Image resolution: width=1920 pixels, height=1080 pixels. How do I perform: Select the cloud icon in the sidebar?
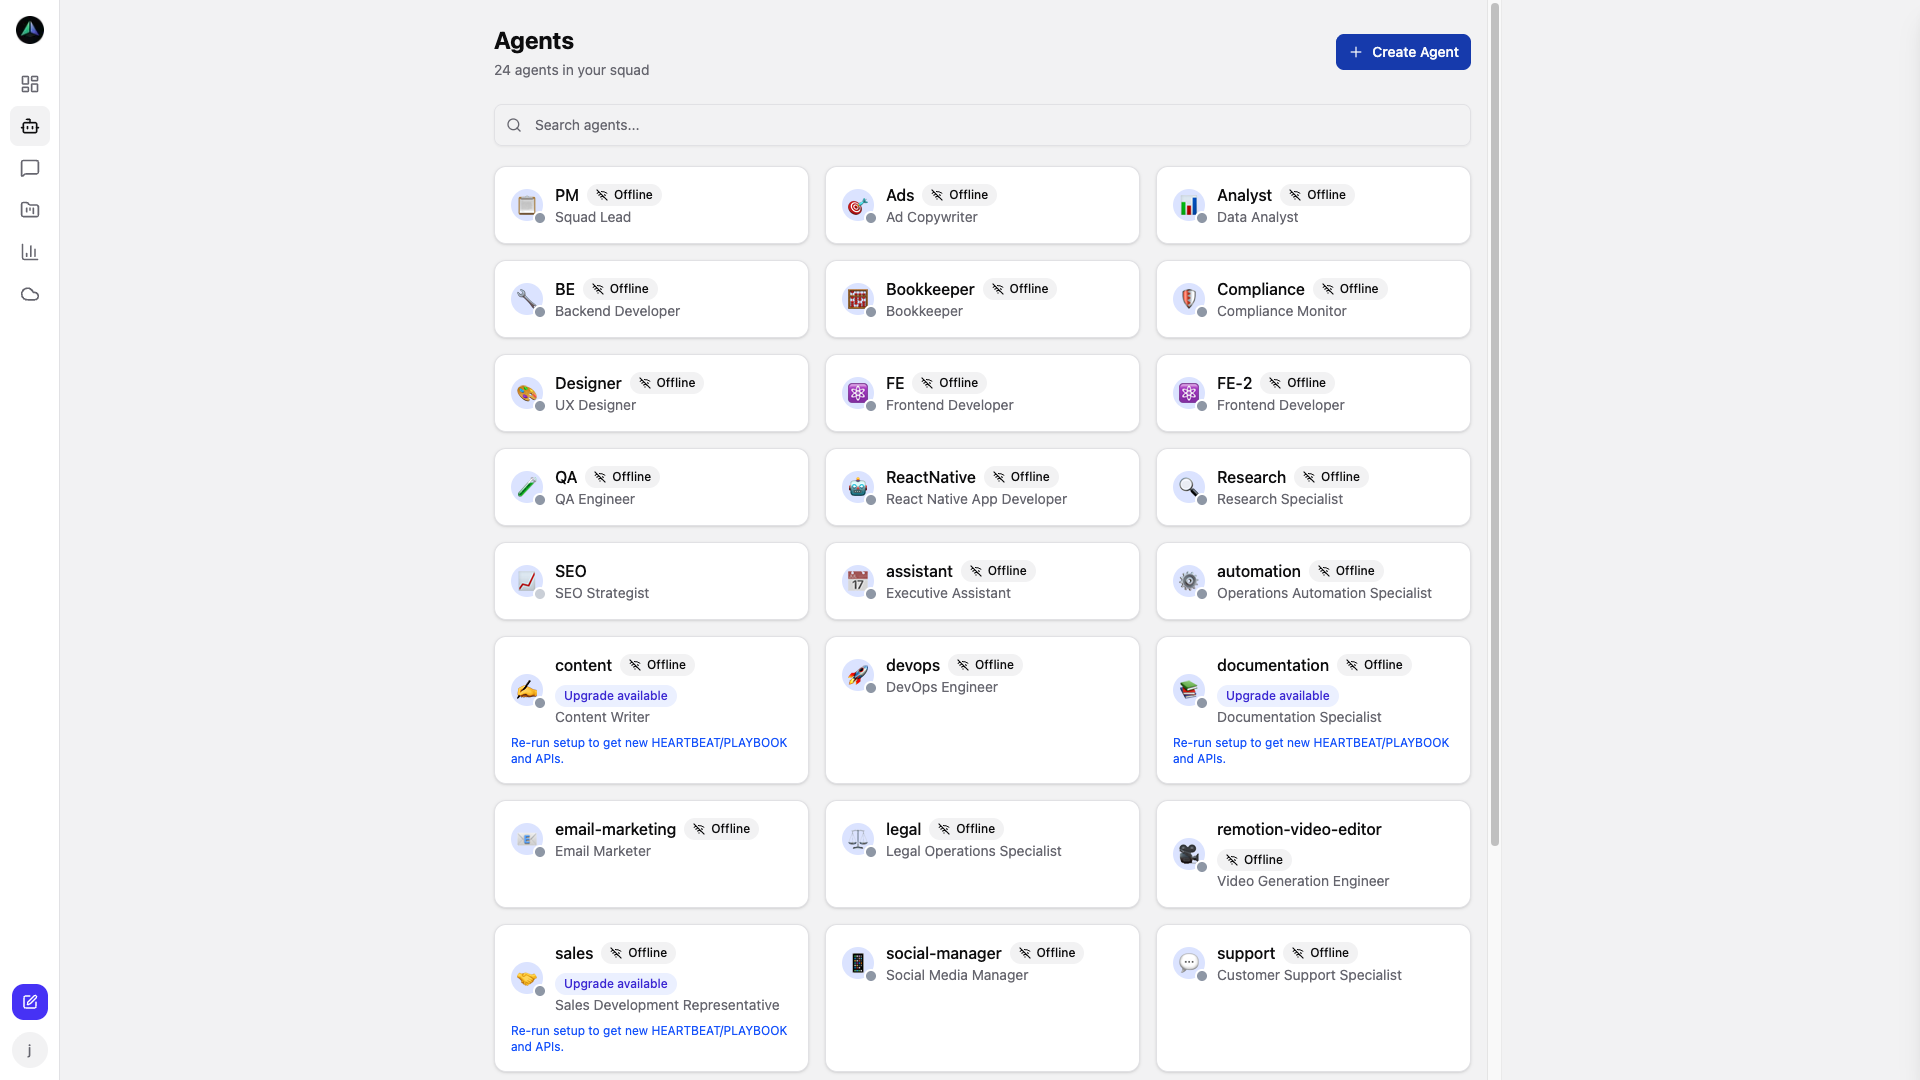(x=29, y=294)
